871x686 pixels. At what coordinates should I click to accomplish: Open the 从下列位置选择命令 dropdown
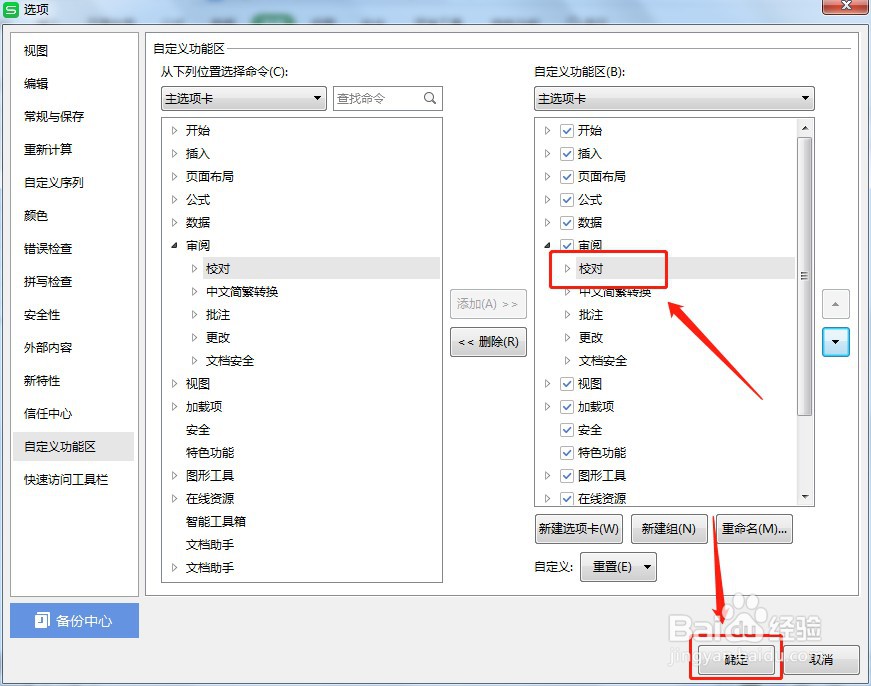(243, 98)
